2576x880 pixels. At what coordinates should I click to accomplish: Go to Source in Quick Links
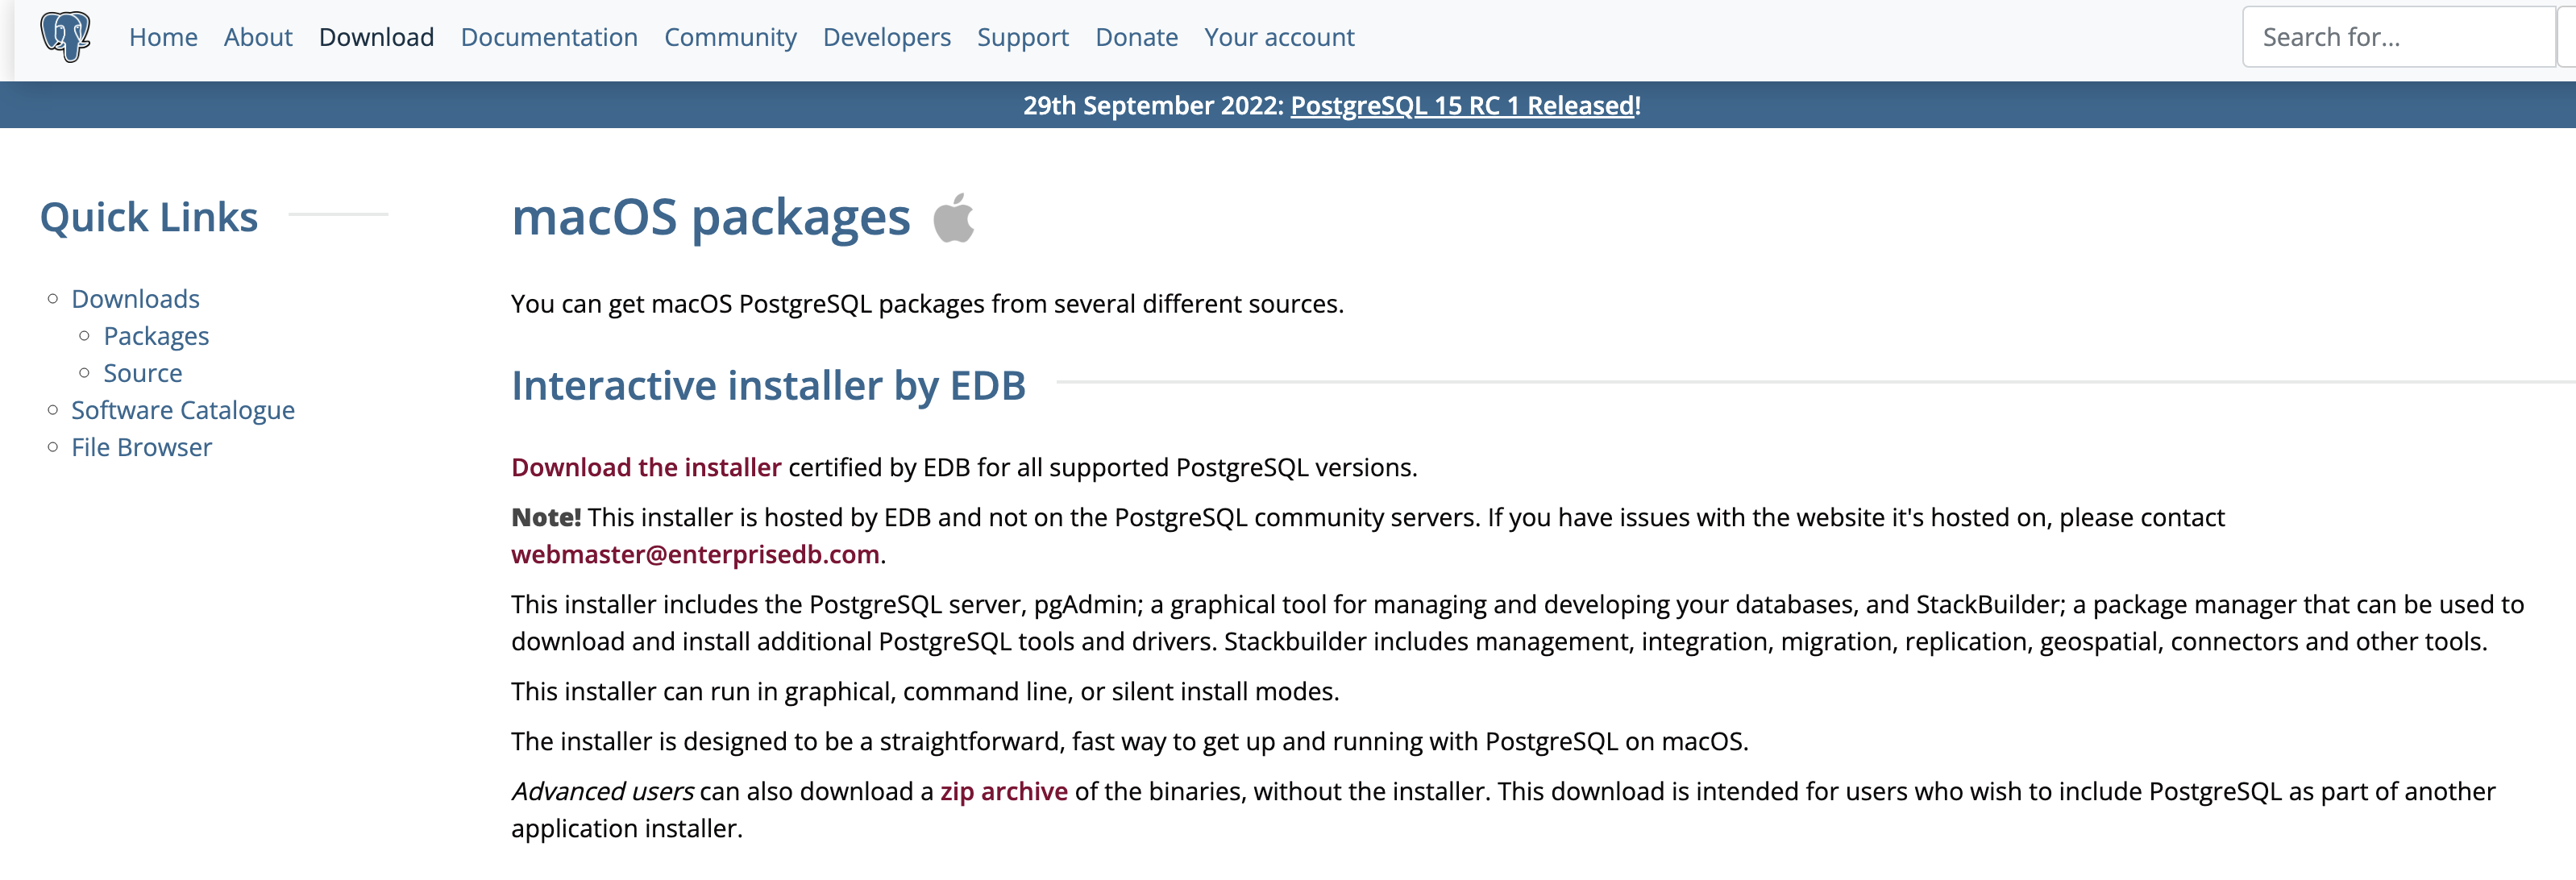143,373
